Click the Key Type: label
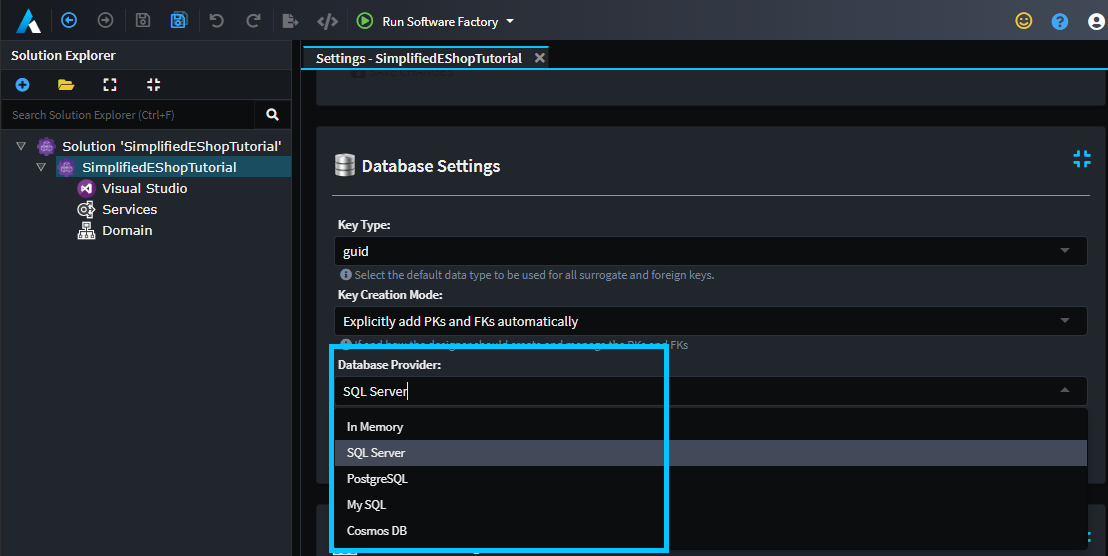Screen dimensions: 1108x556 click(364, 225)
